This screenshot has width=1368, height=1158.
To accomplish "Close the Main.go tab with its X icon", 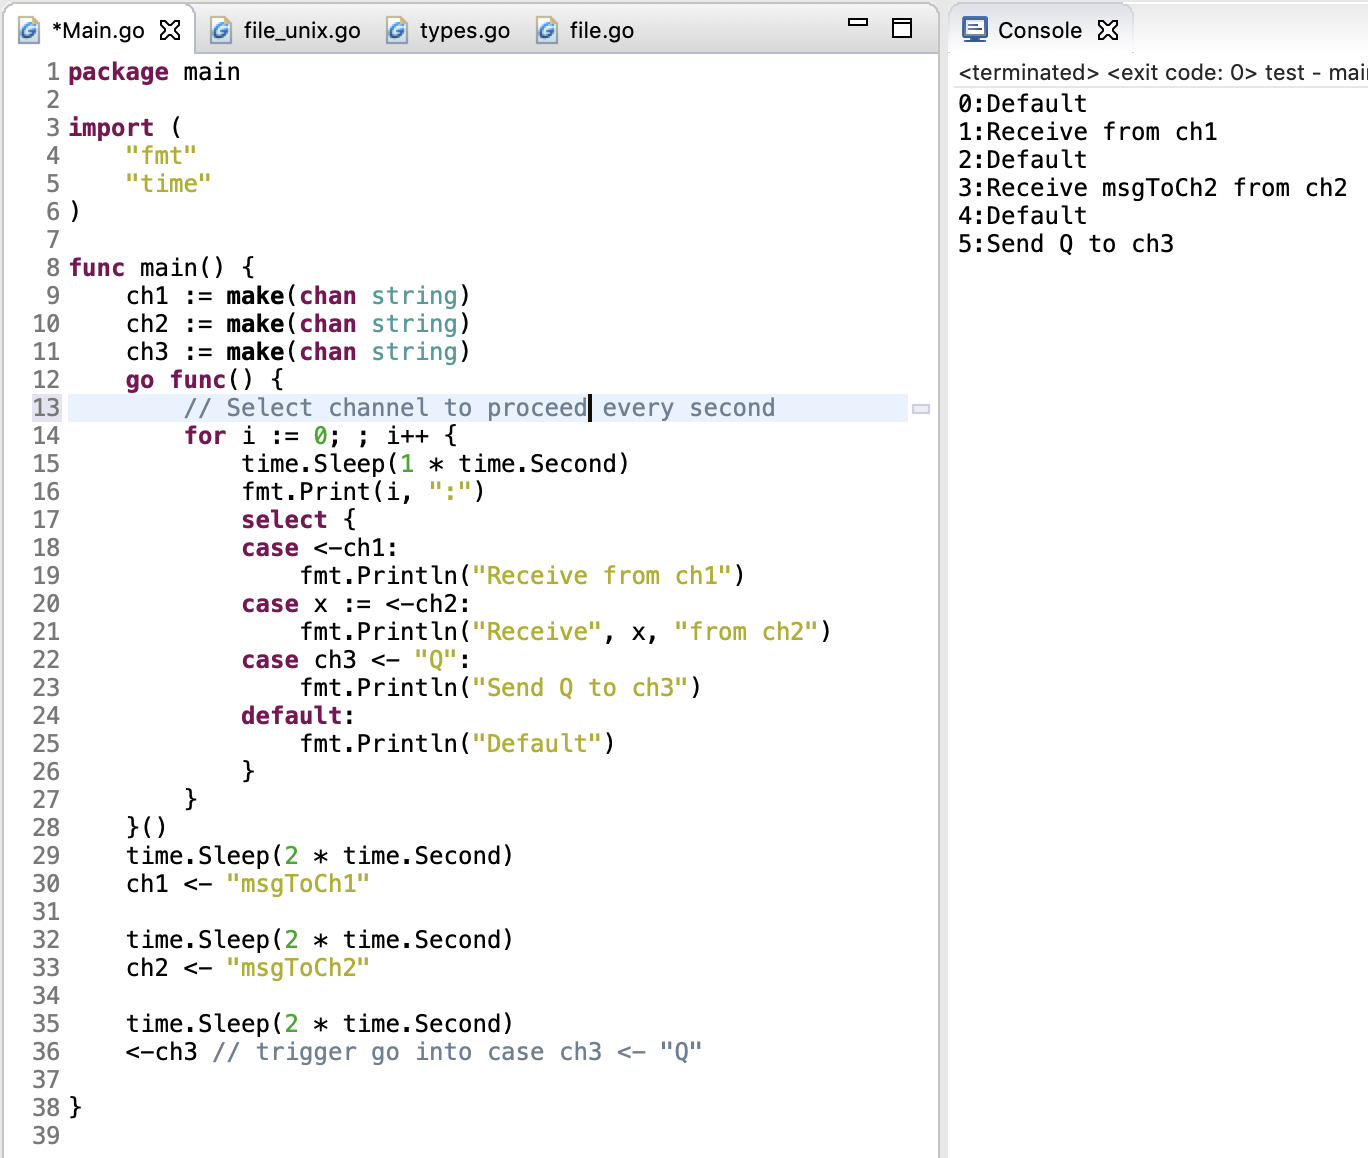I will coord(171,30).
